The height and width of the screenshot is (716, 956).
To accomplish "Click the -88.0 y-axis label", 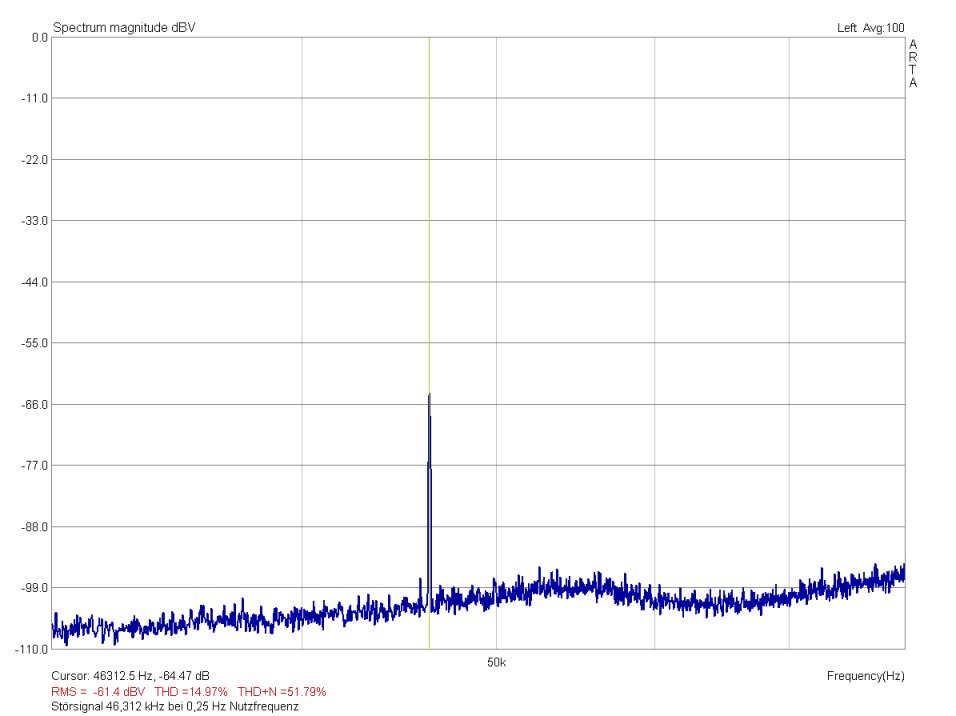I will pos(37,527).
